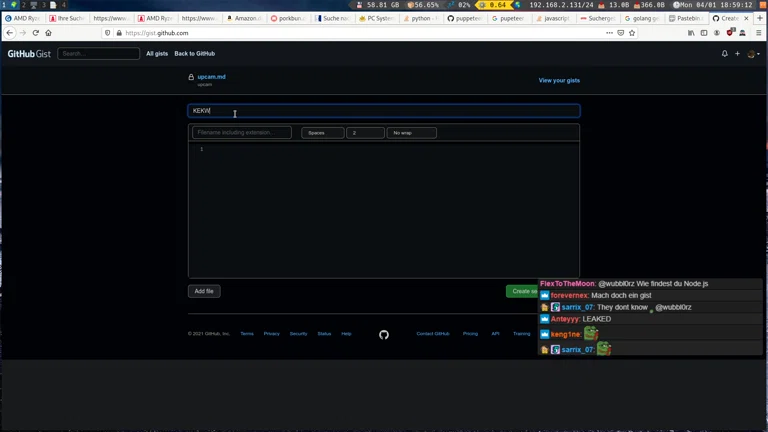
Task: Switch to the Pastebin browser tab
Action: click(687, 18)
